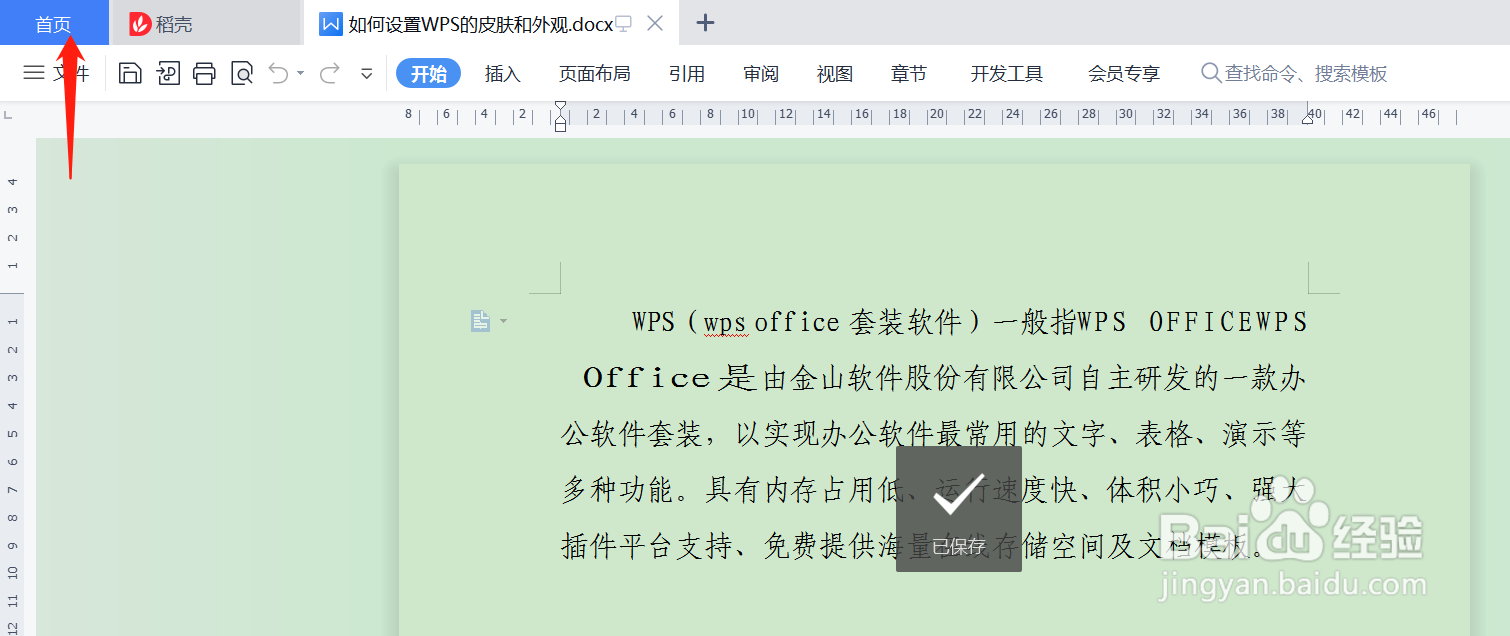1510x636 pixels.
Task: Switch to the 引用 ribbon tab
Action: point(687,74)
